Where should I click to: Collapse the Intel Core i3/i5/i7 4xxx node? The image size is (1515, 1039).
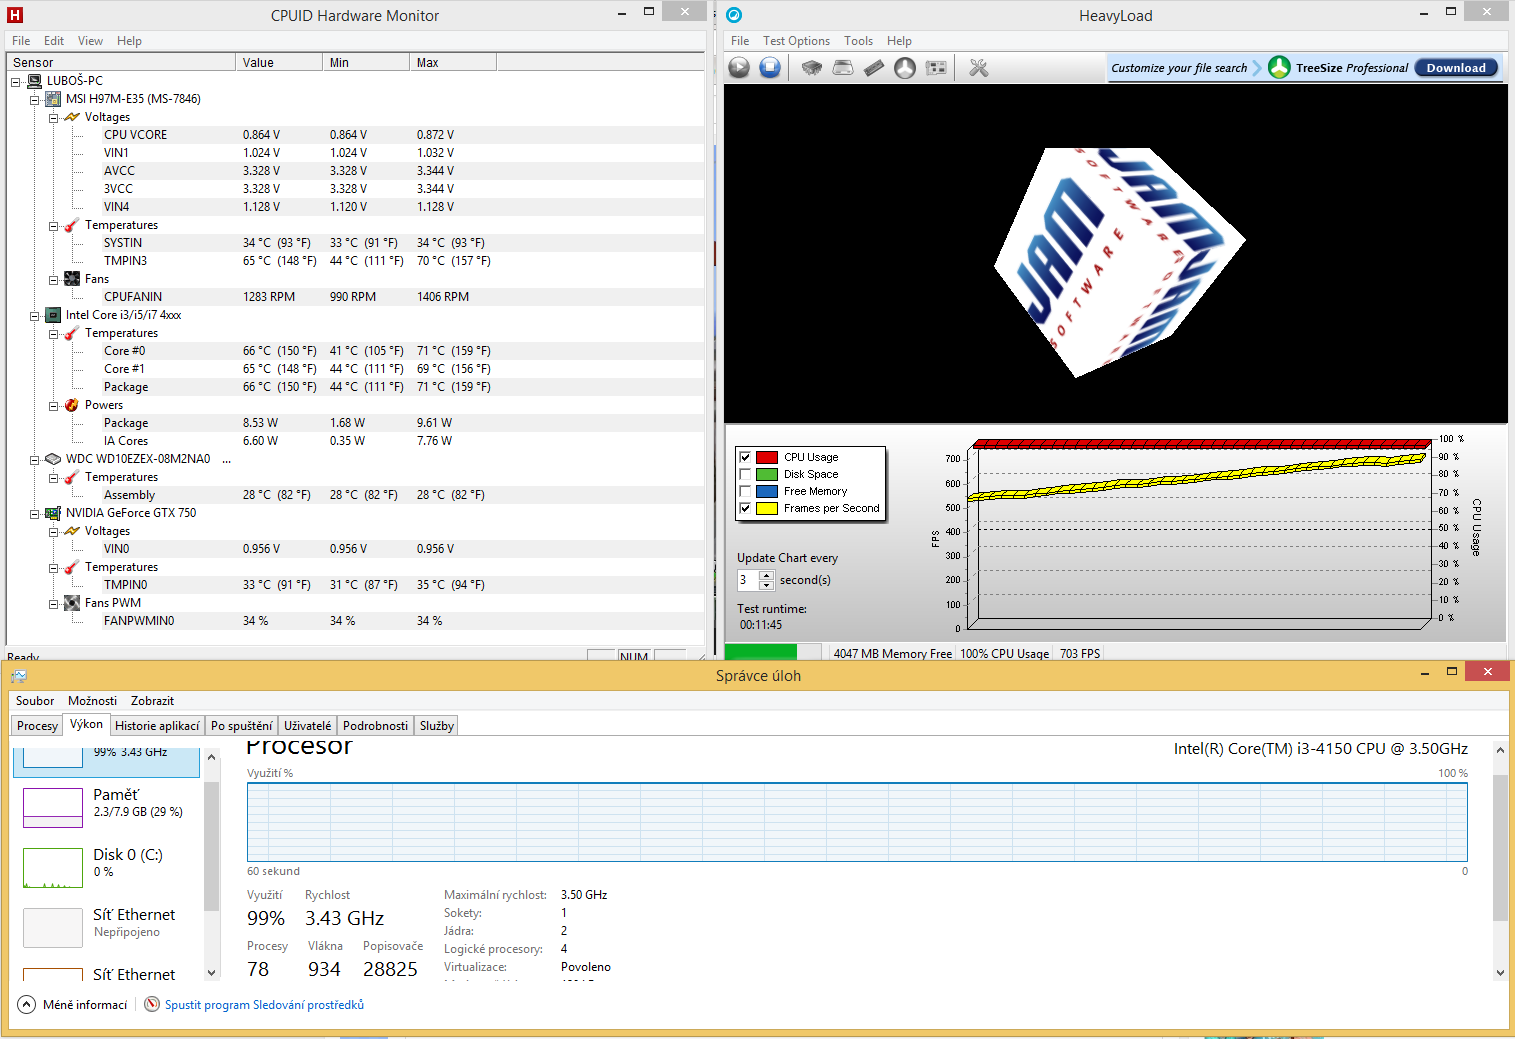click(34, 315)
